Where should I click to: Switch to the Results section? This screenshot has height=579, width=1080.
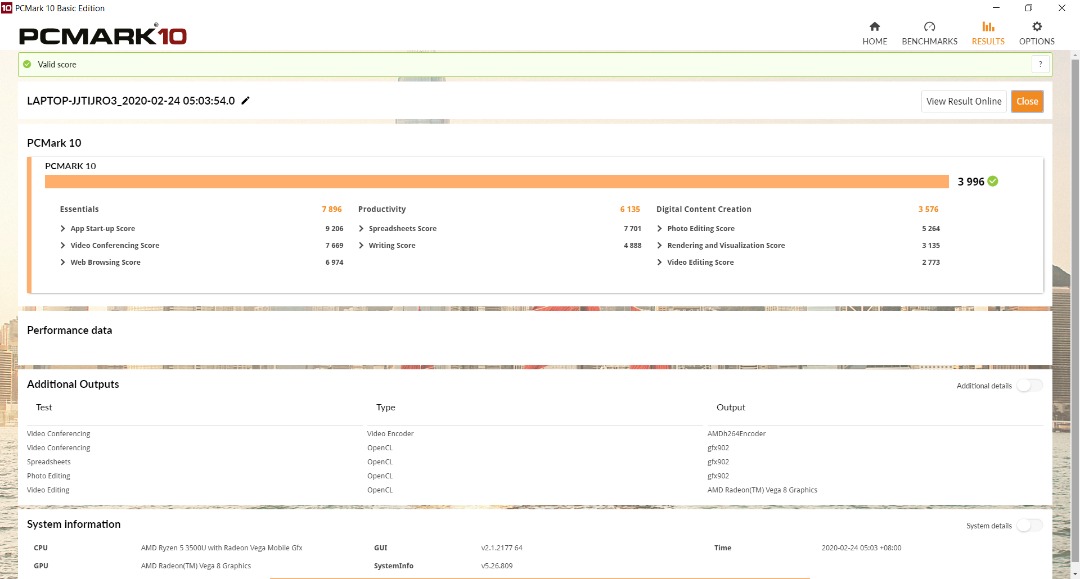tap(988, 33)
